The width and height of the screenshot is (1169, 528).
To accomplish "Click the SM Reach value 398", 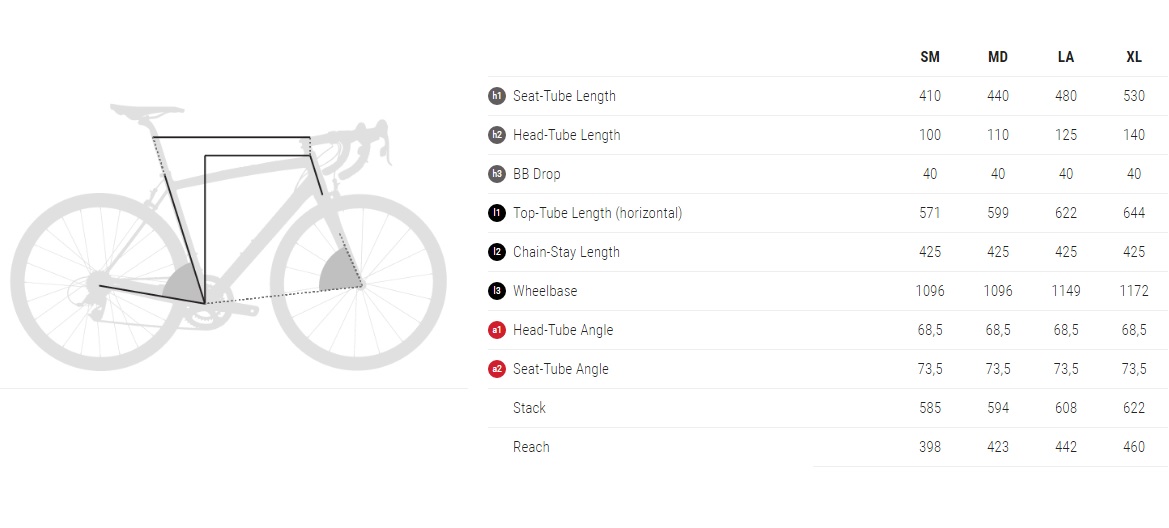I will pyautogui.click(x=930, y=447).
